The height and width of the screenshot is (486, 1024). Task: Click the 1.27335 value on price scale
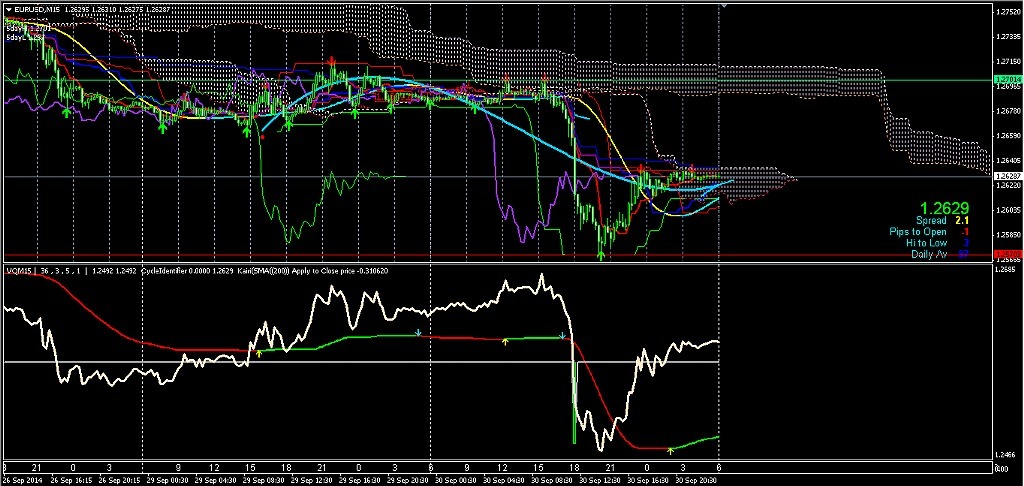[x=1010, y=37]
